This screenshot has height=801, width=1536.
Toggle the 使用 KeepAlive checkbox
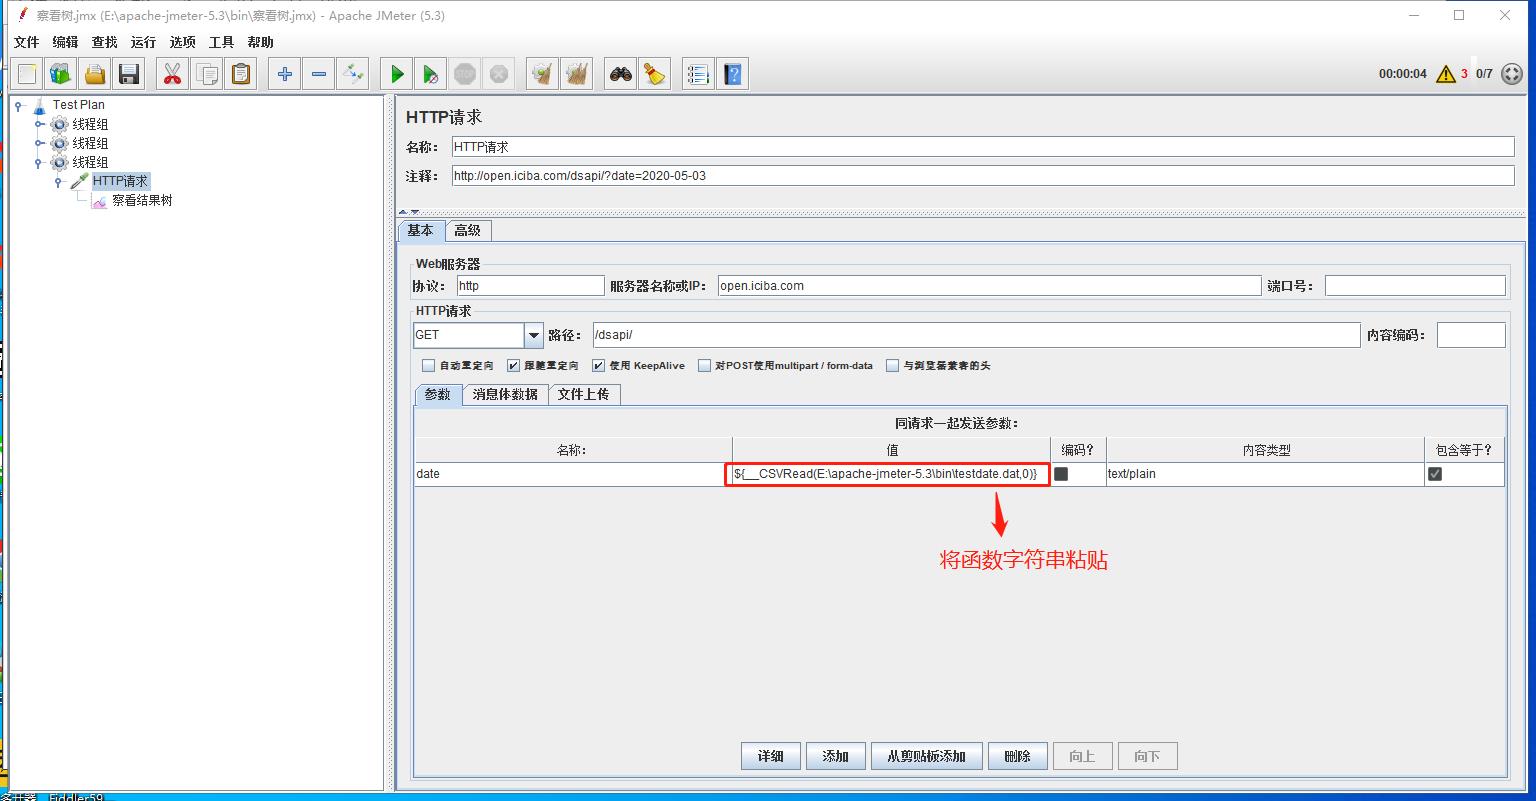[598, 366]
